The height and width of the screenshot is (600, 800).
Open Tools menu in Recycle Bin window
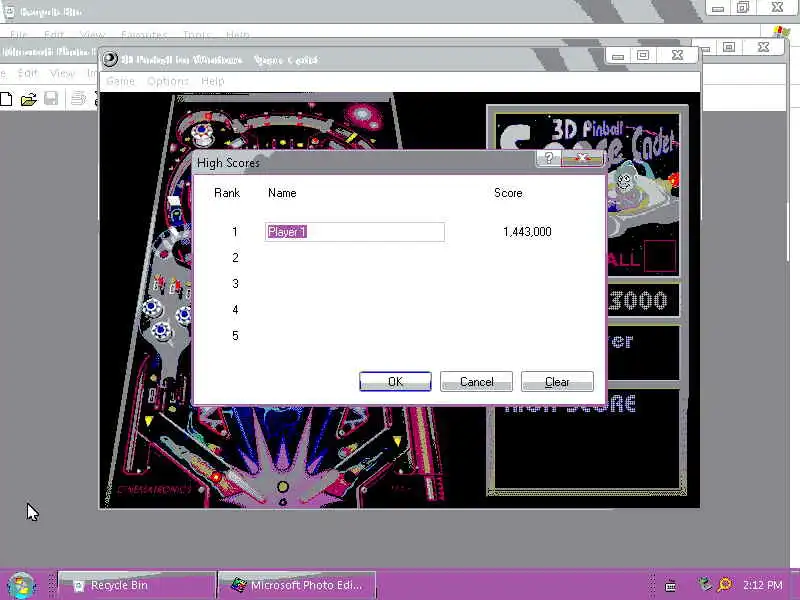pos(196,35)
